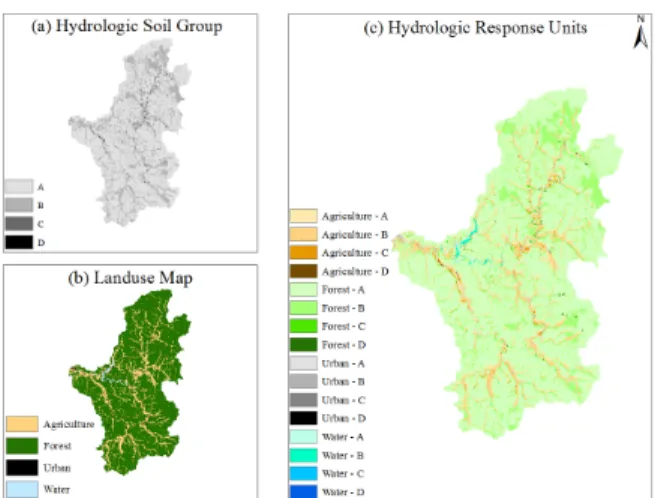Click the soil group A legend swatch

pyautogui.click(x=19, y=186)
